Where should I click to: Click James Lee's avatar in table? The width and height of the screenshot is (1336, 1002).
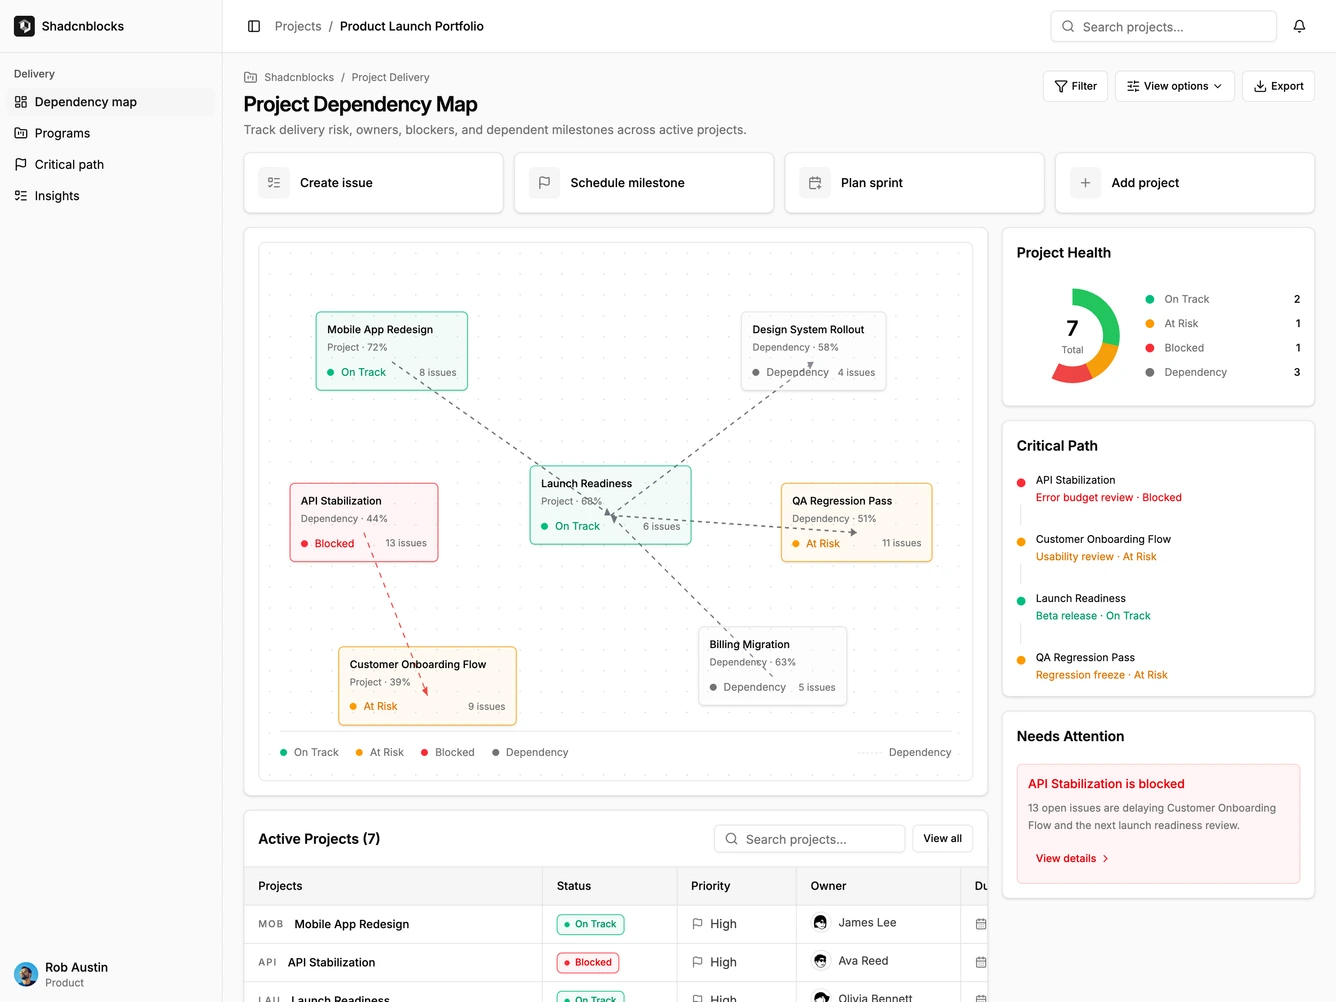coord(821,923)
